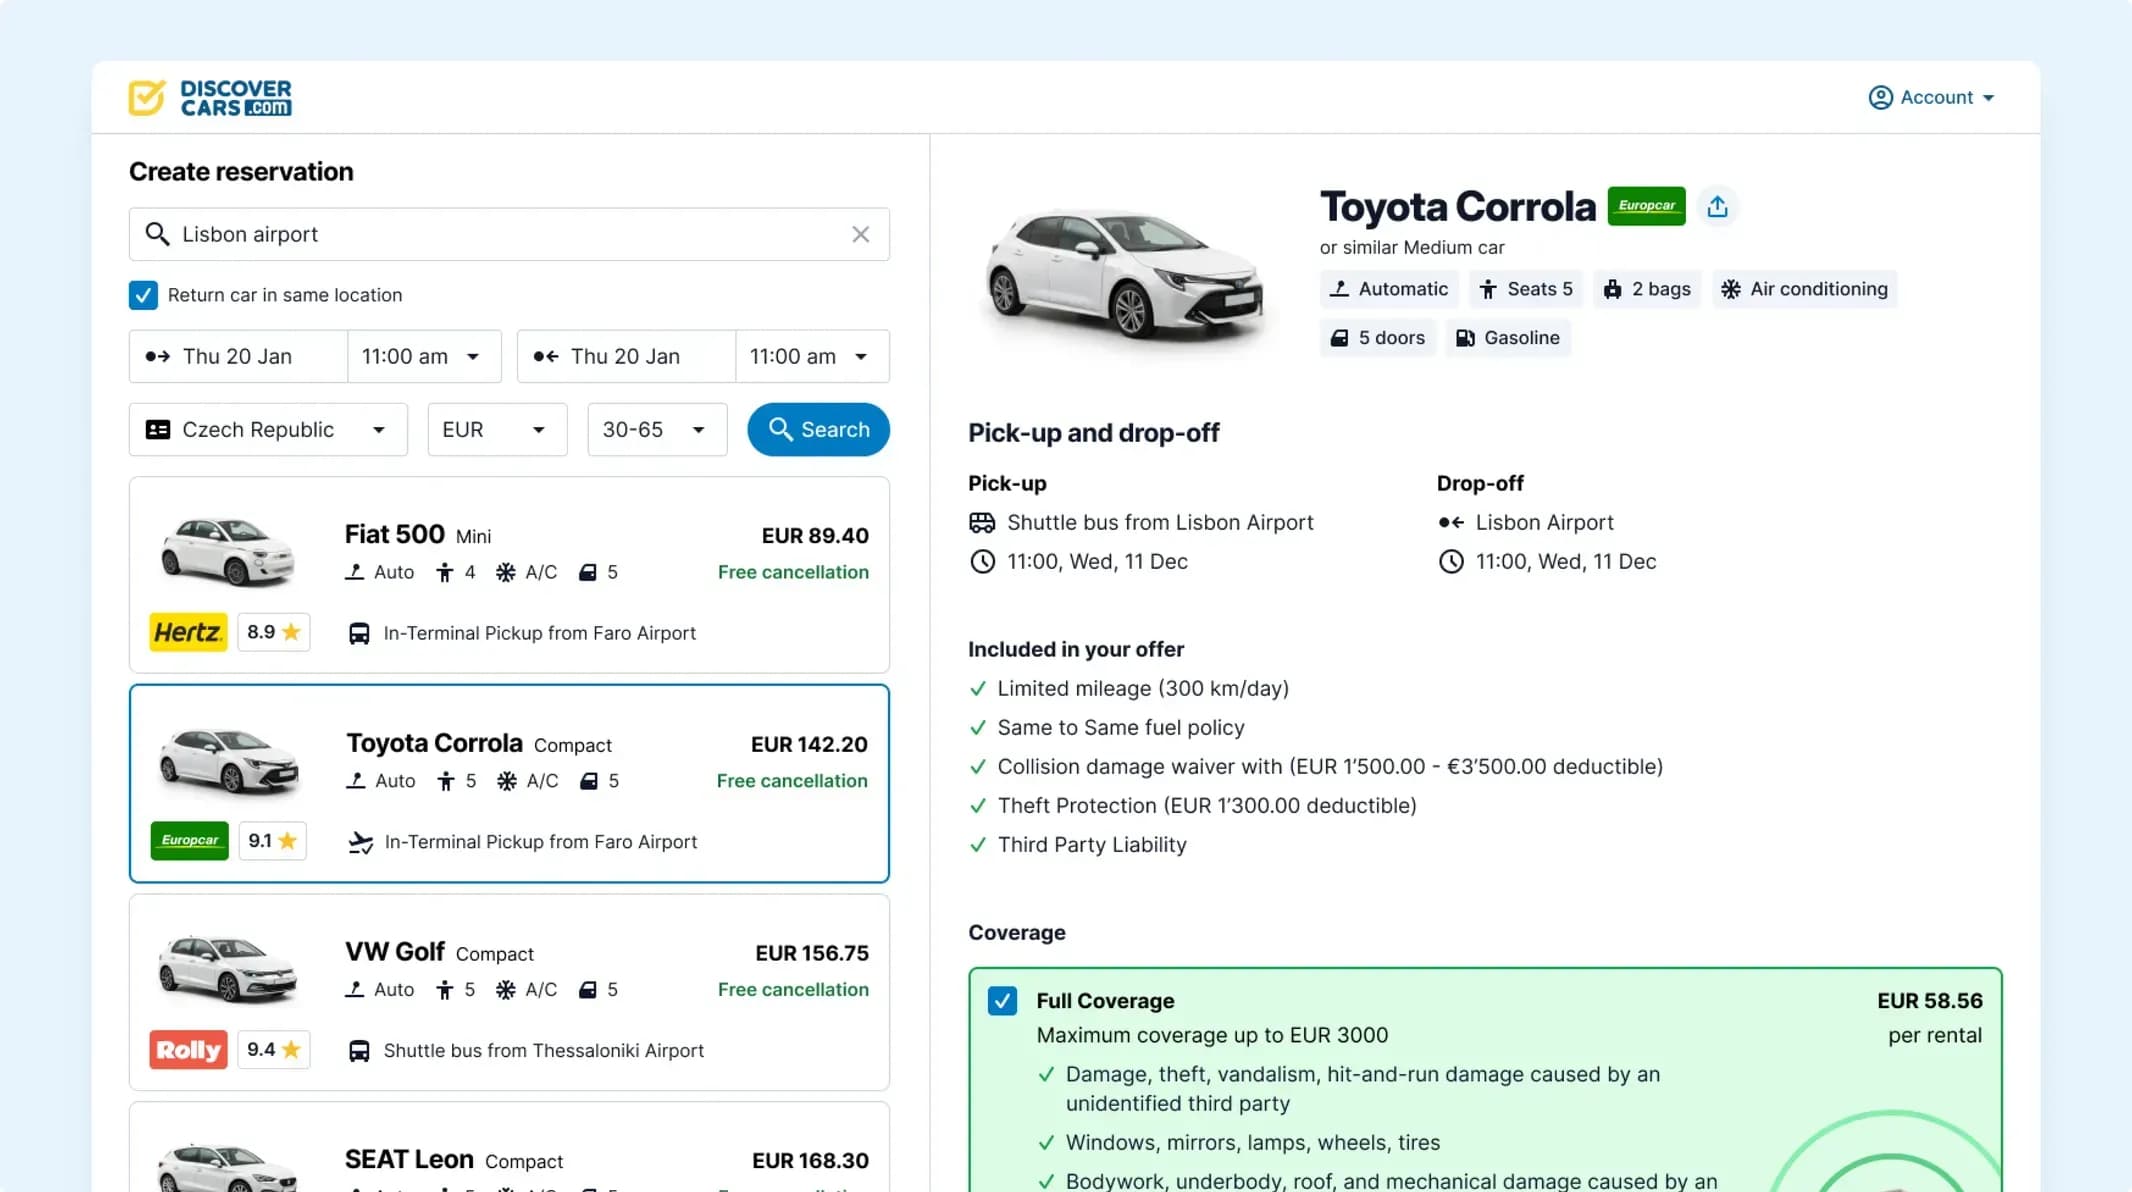Open the drop-off date Thu 20 Jan field
Viewport: 2132px width, 1192px height.
point(626,356)
